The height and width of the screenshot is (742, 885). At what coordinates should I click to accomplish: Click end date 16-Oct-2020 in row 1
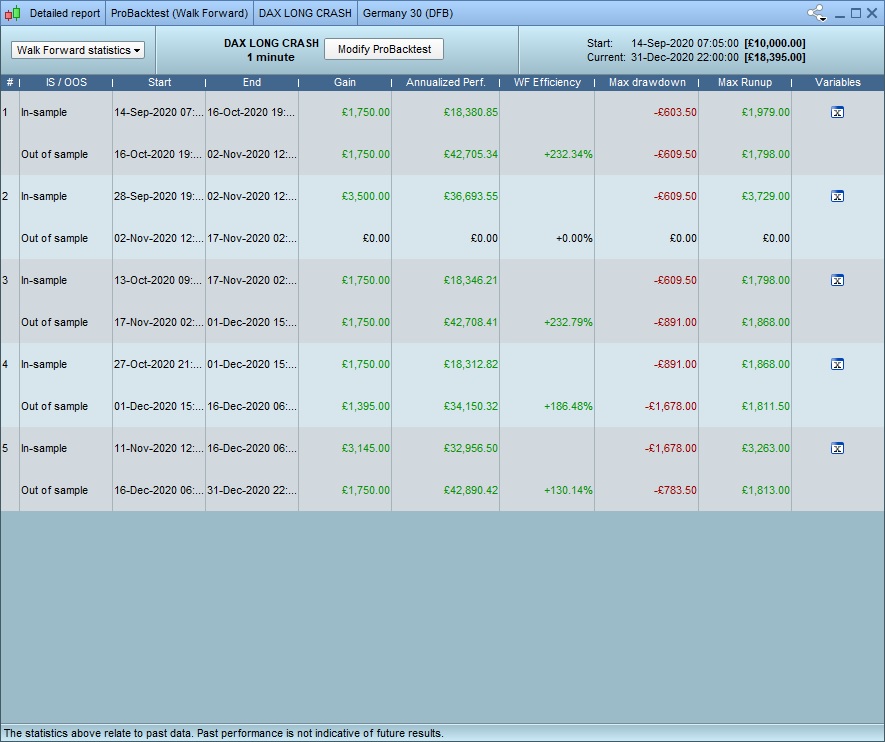pos(251,112)
